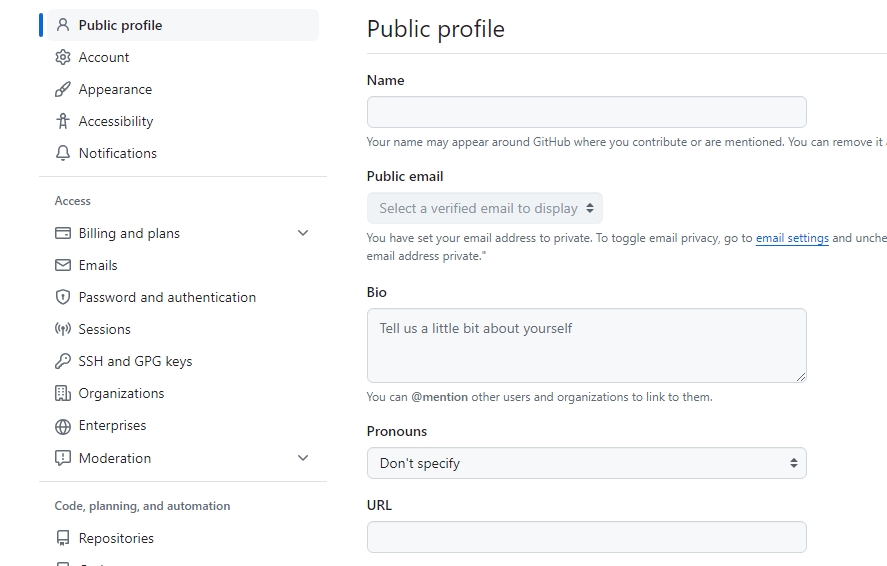Click the Emails envelope icon

click(x=63, y=265)
